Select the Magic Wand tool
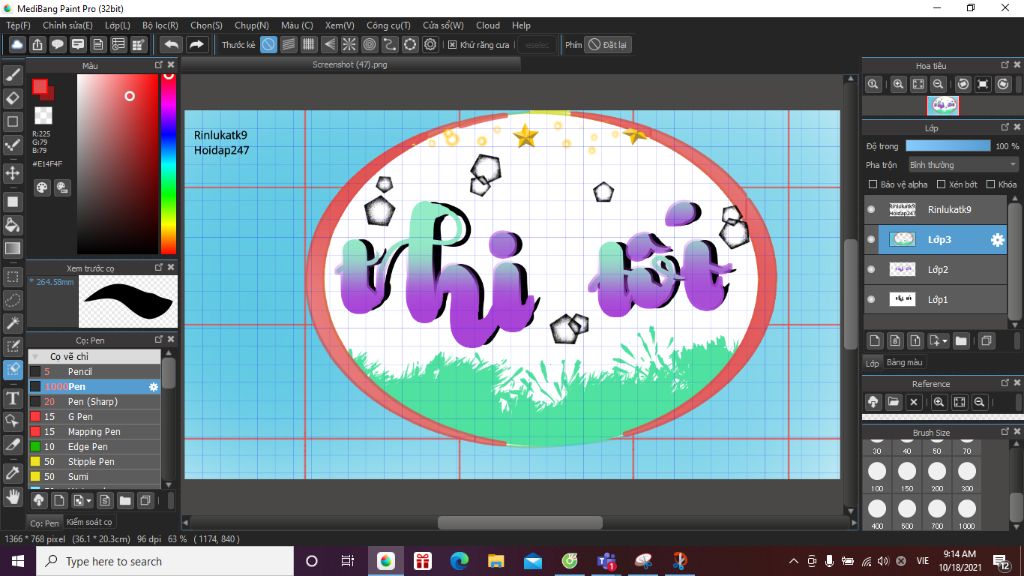Screen dimensions: 1024x576 tap(13, 323)
